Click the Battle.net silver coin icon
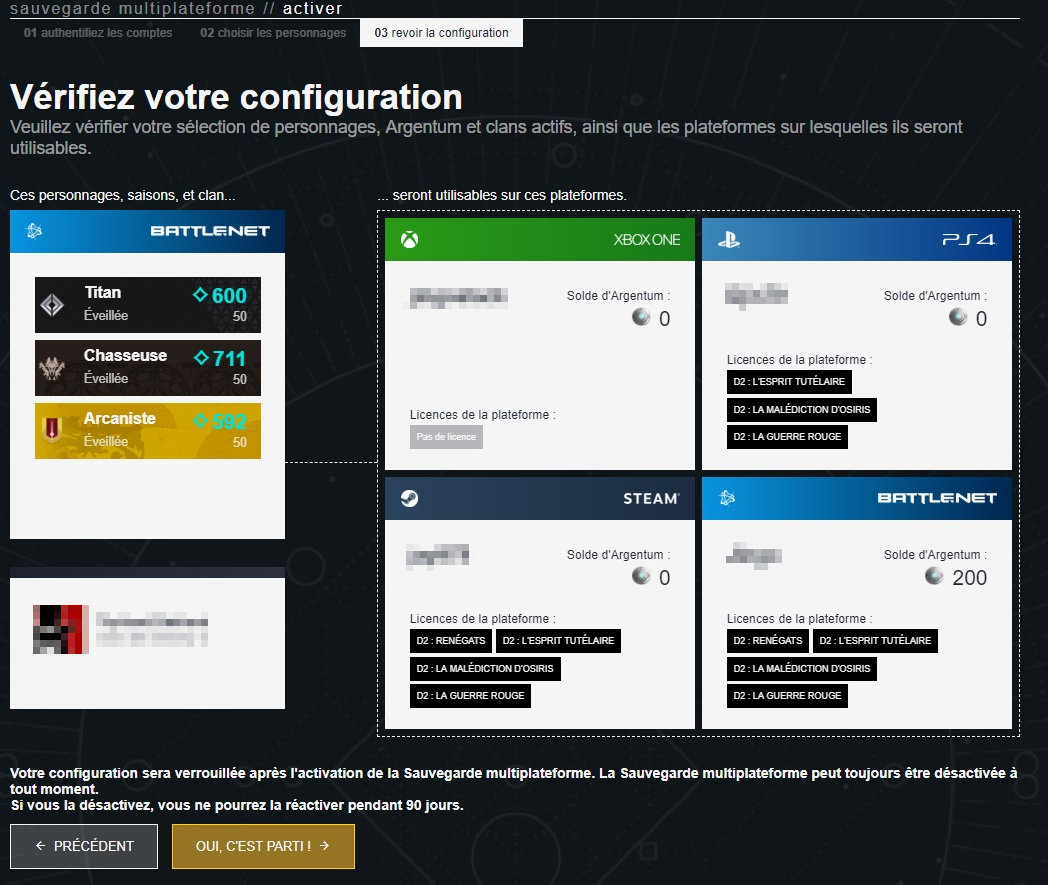The image size is (1048, 885). coord(934,575)
